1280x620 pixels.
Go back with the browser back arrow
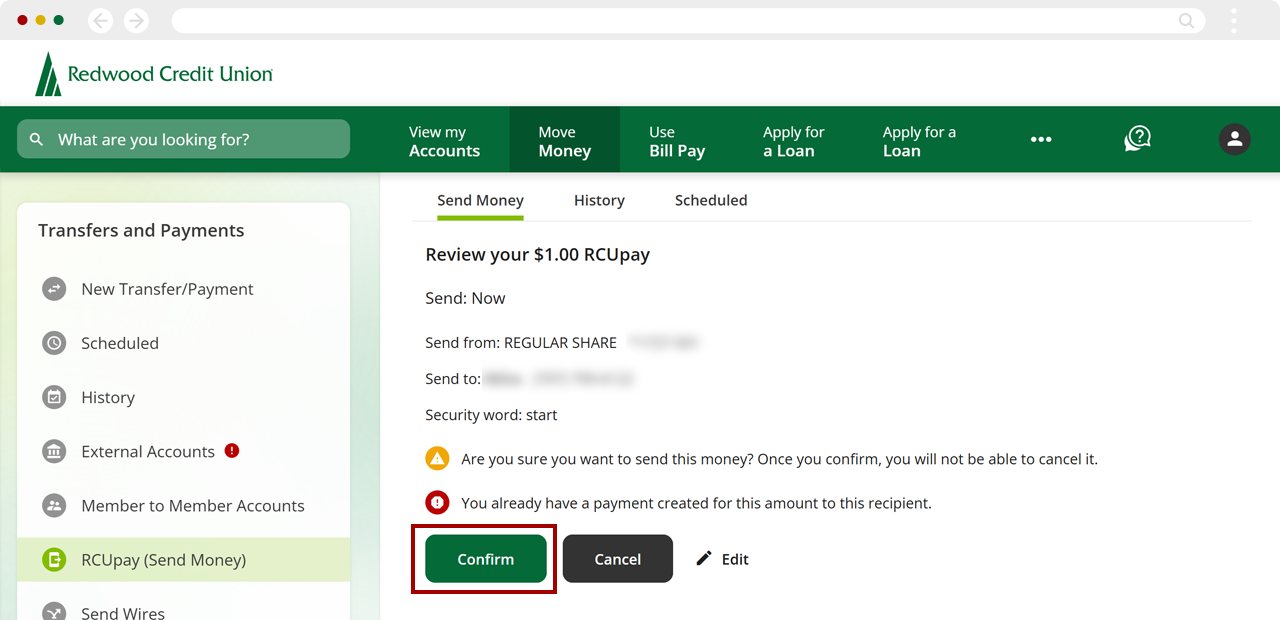pos(100,20)
